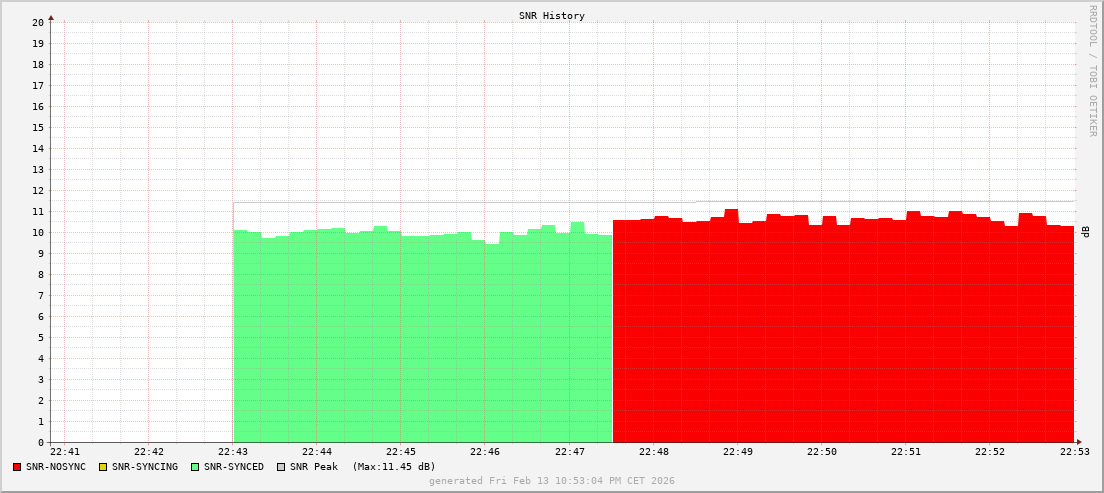The width and height of the screenshot is (1104, 493).
Task: Click the yellow SNR-SYNCING legend swatch
Action: pyautogui.click(x=102, y=467)
